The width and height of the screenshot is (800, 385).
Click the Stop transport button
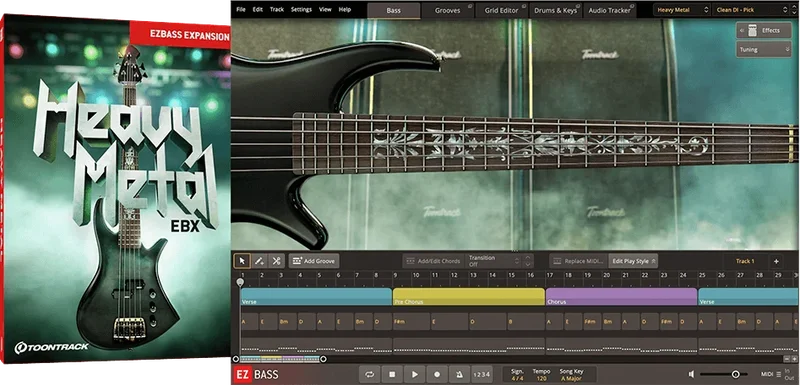pos(392,374)
